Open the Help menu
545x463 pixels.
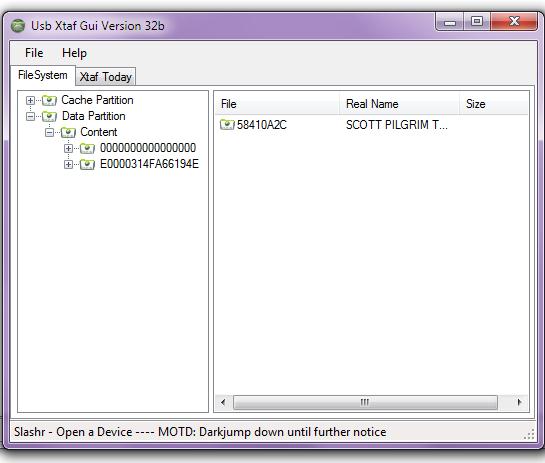coord(74,53)
